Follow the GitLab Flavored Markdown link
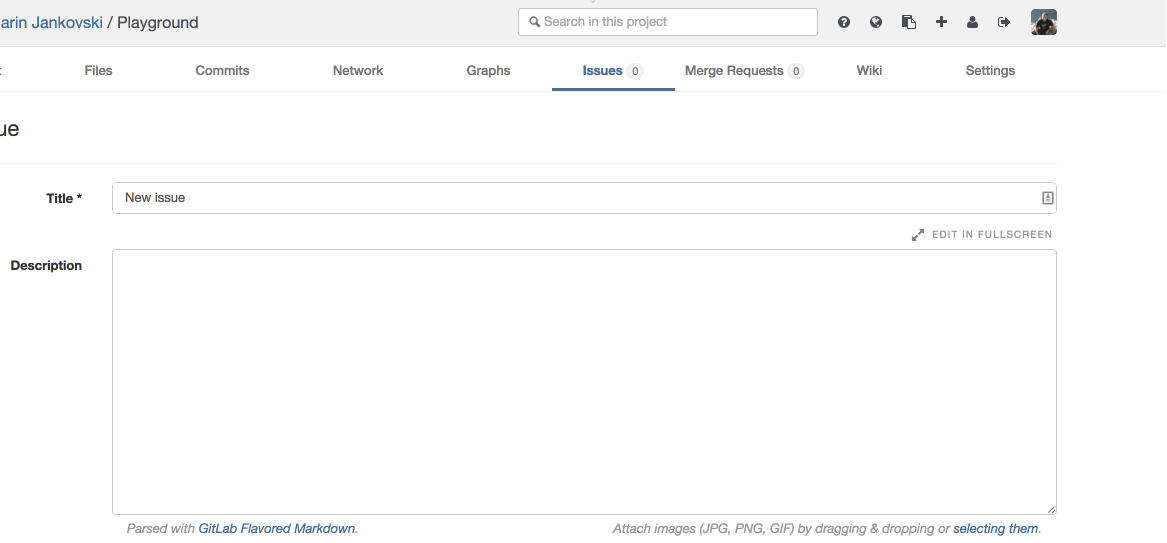This screenshot has height=543, width=1167. [x=276, y=528]
